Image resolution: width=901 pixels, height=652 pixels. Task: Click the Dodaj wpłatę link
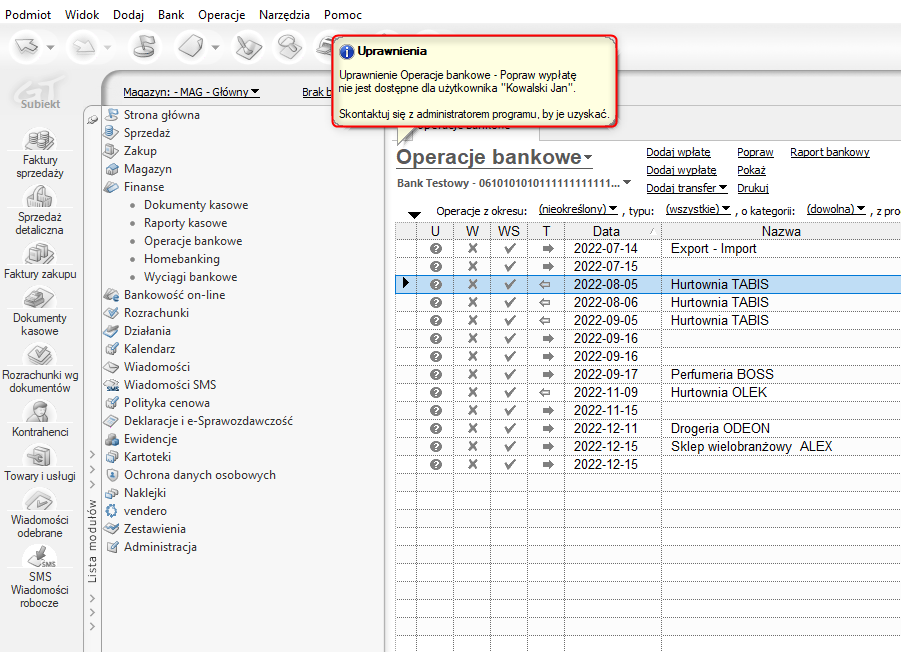click(678, 152)
